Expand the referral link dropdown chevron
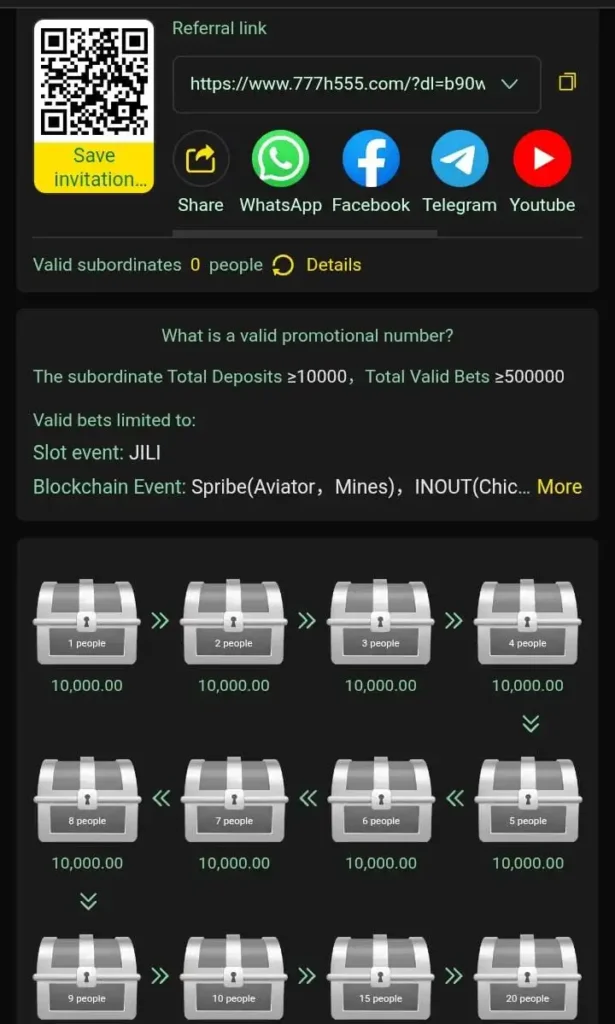The image size is (615, 1024). tap(509, 84)
